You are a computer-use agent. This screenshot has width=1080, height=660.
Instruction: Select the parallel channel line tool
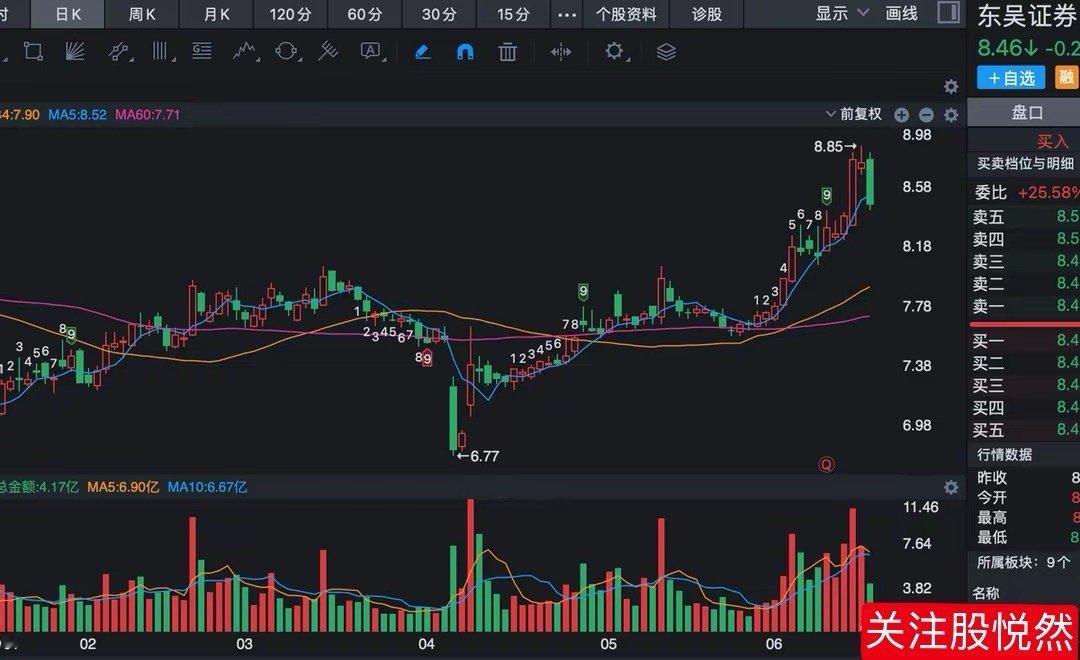pos(119,52)
